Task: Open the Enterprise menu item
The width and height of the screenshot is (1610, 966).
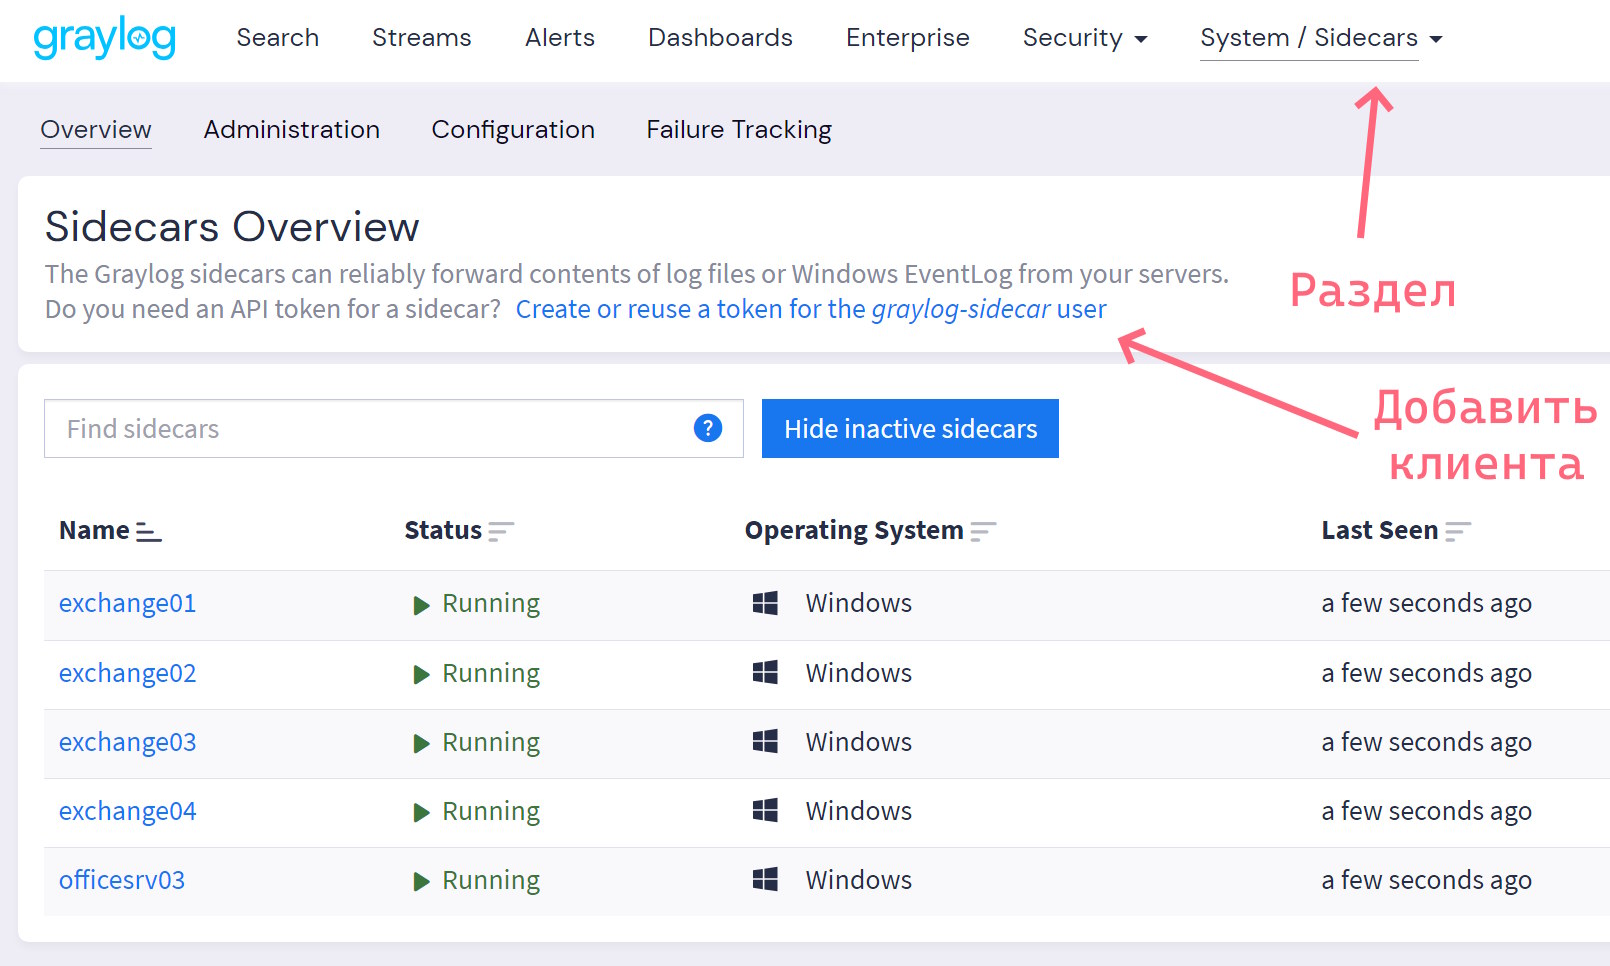Action: click(x=908, y=38)
